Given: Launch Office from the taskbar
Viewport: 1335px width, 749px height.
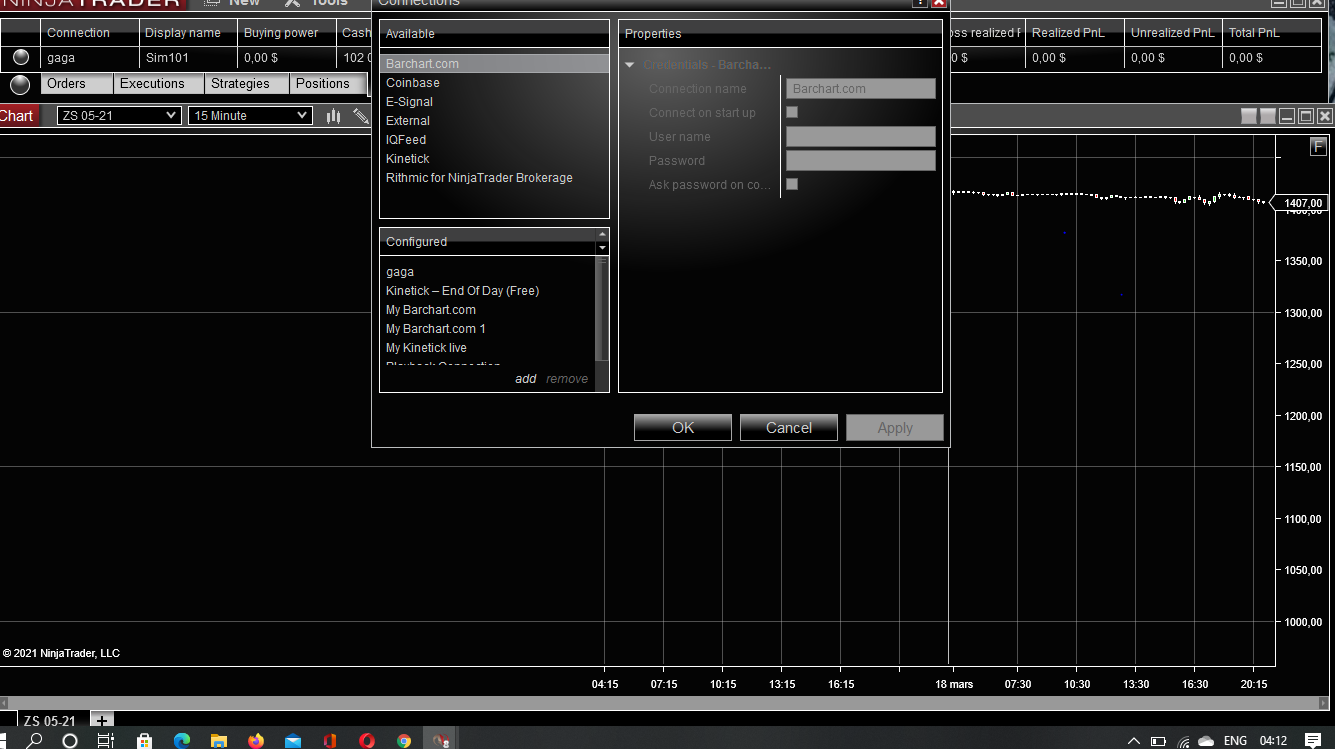Looking at the screenshot, I should click(x=329, y=741).
